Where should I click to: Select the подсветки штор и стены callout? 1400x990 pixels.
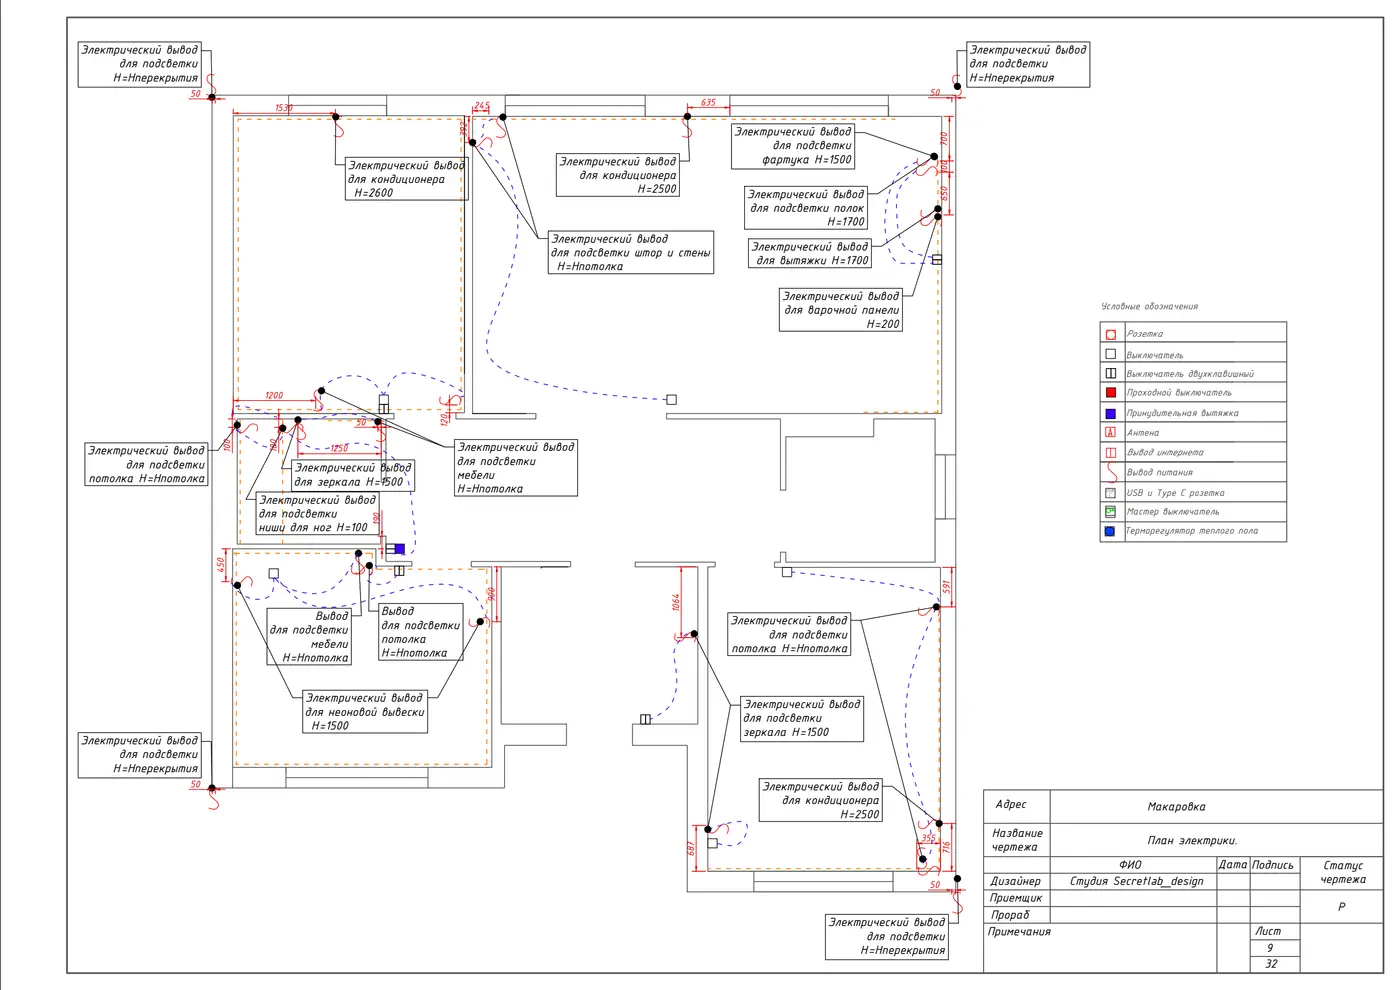(x=631, y=253)
